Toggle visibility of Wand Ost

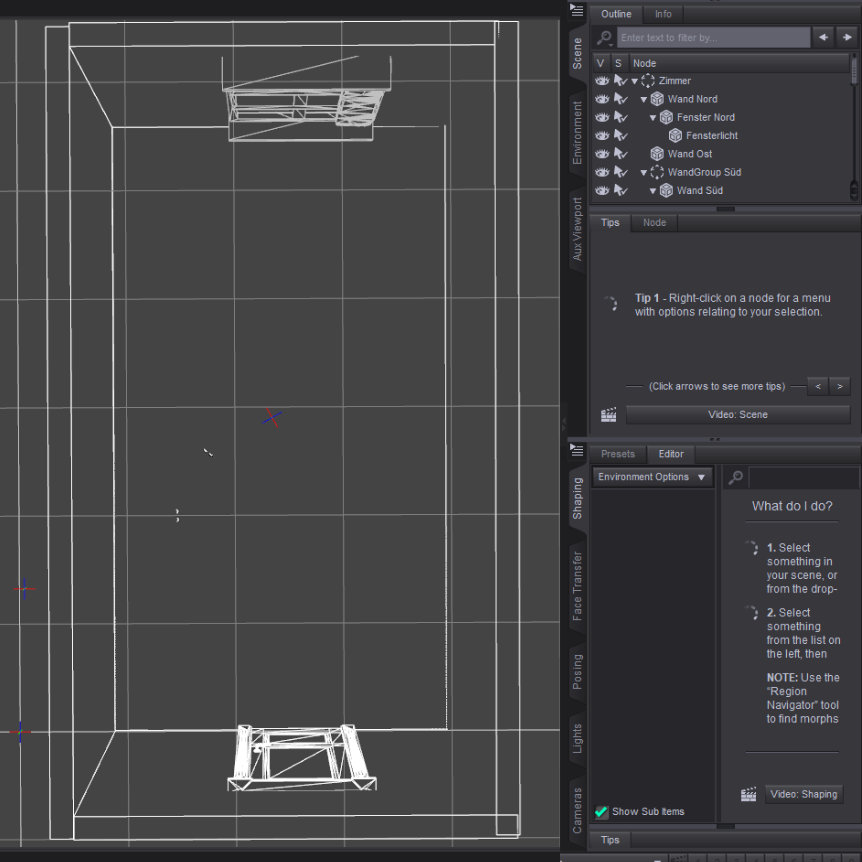point(602,154)
